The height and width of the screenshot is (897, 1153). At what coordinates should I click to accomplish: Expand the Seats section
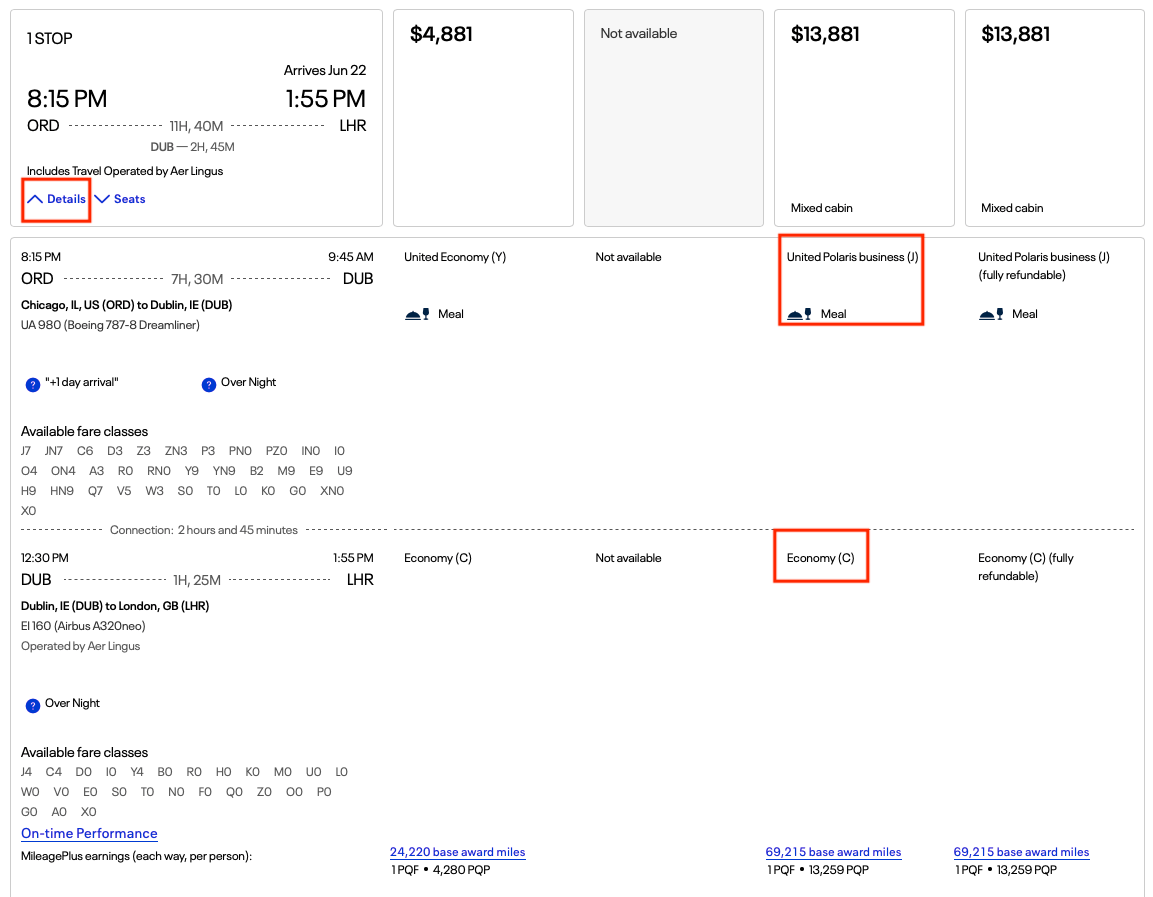pos(120,199)
